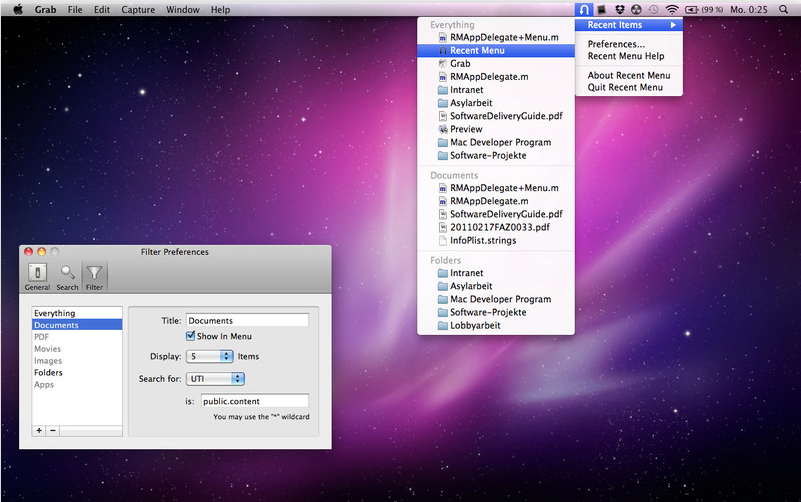Open Spotlight search magnifier
Viewport: 801px width, 502px height.
pyautogui.click(x=783, y=9)
